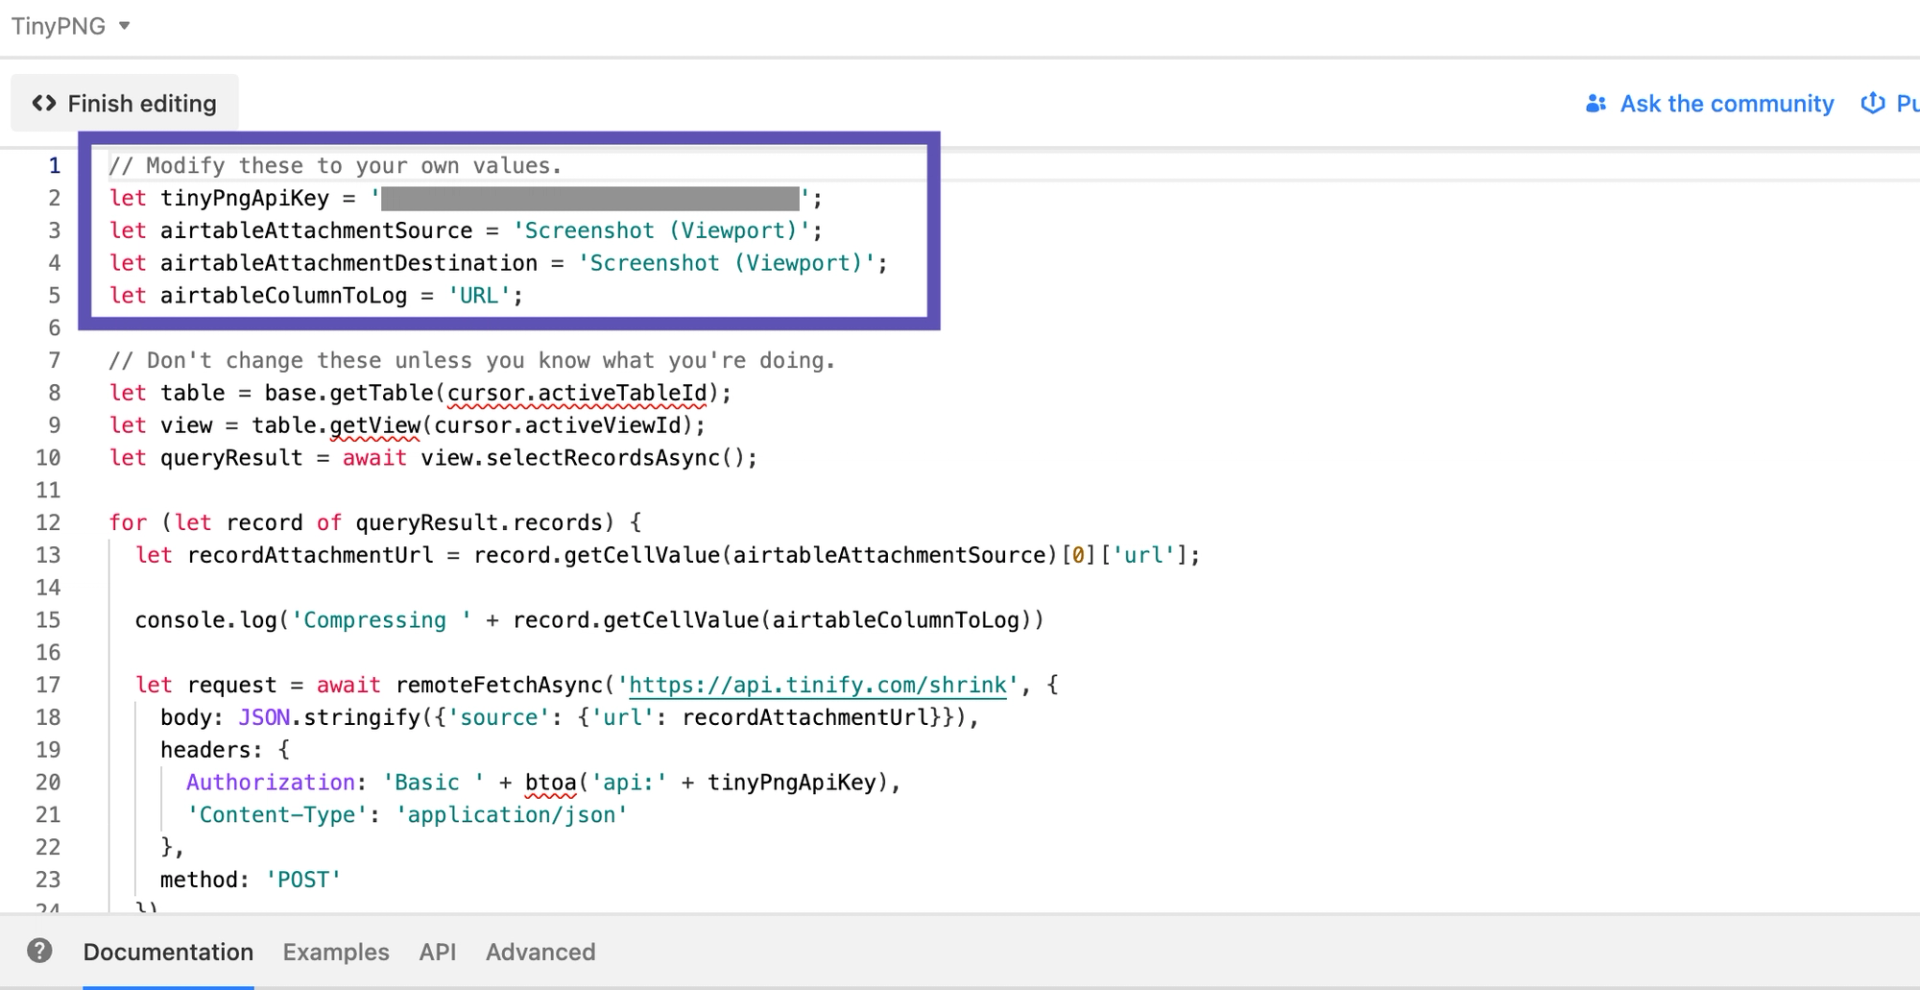
Task: Click the 'Compressing ' string on line 15
Action: [x=381, y=620]
